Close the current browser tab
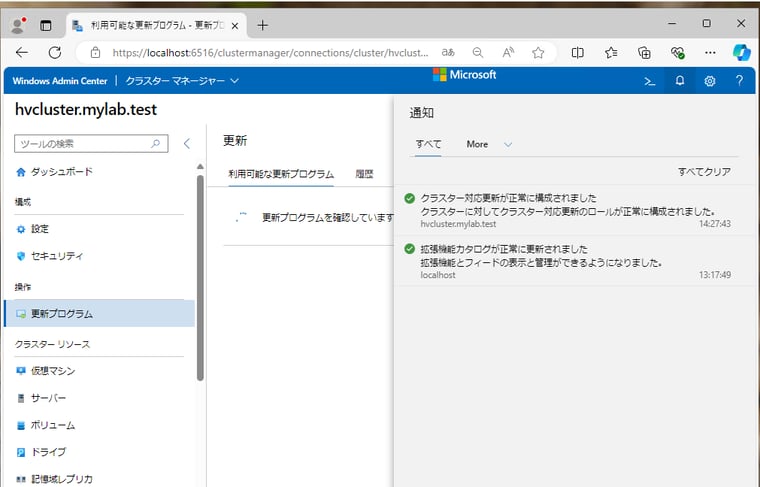Screen dimensions: 760x487 (x=235, y=26)
